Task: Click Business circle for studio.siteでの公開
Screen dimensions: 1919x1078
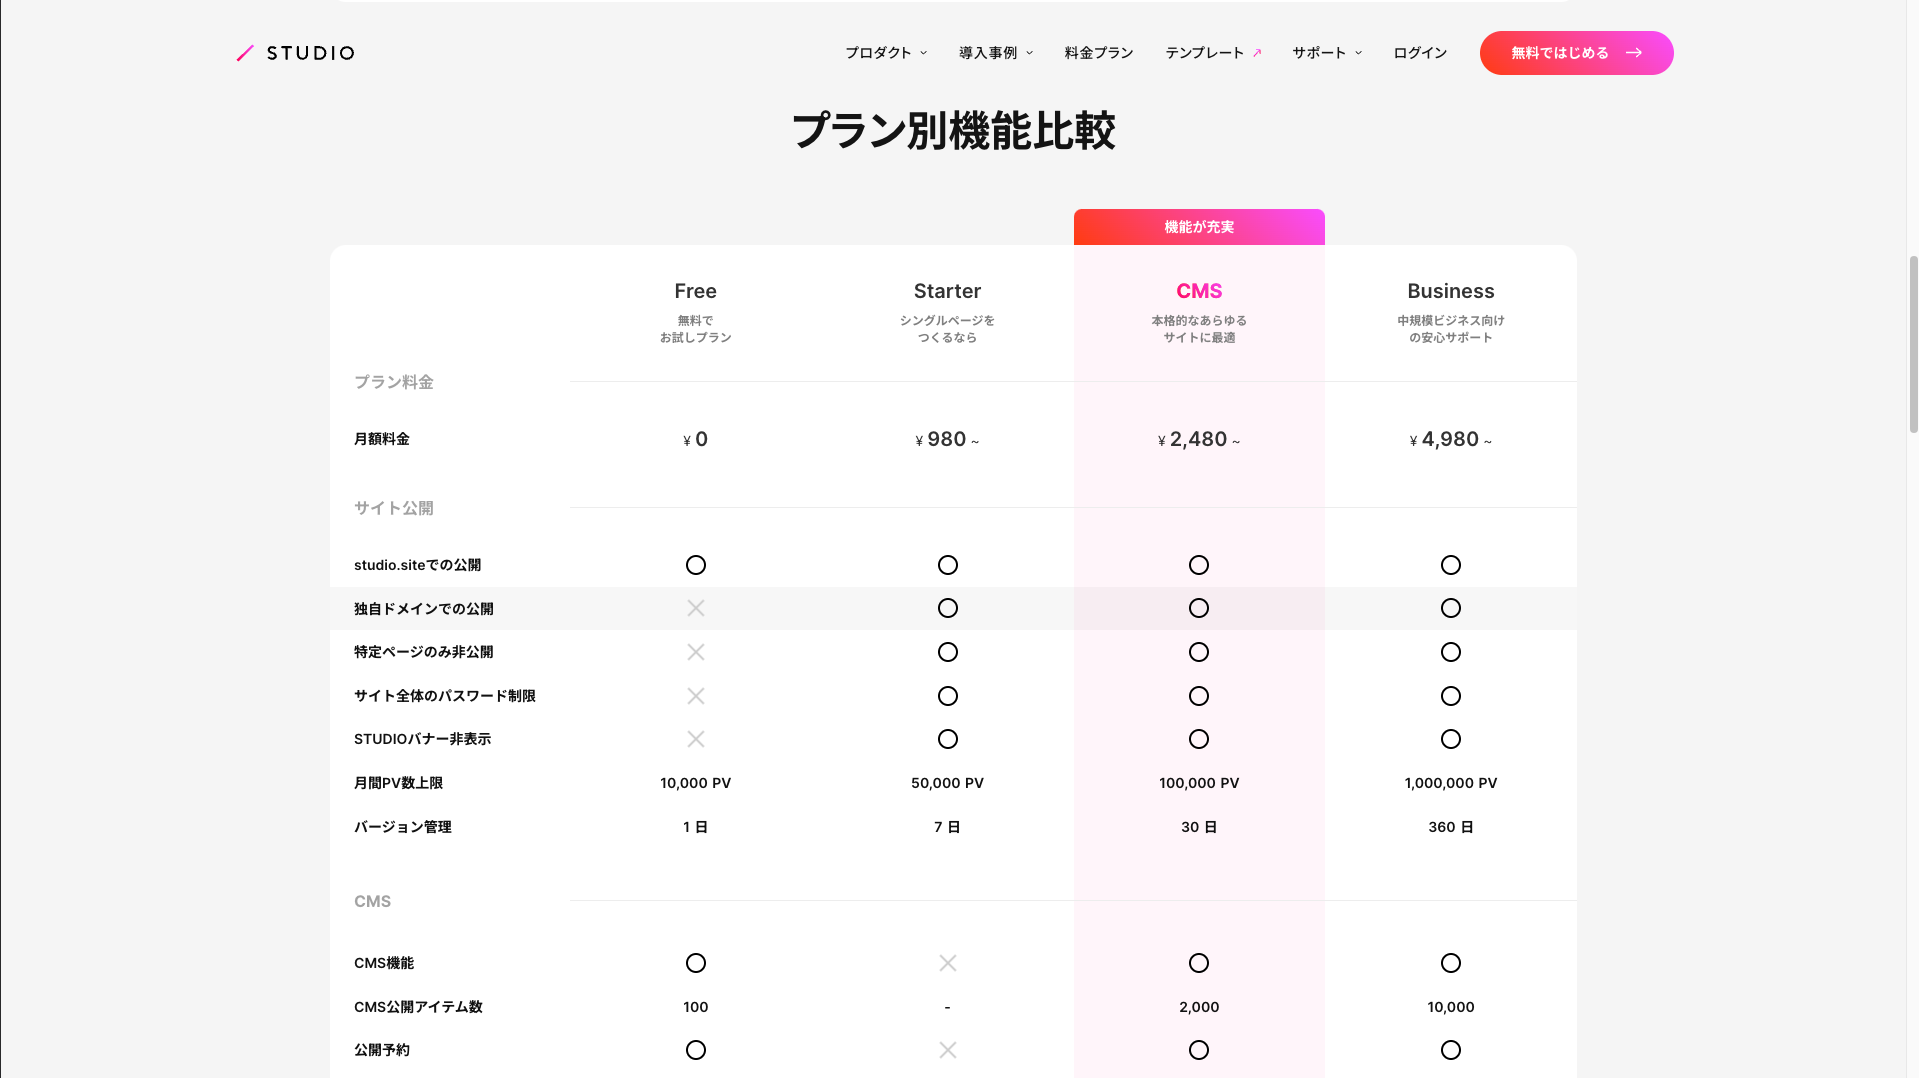Action: pos(1451,565)
